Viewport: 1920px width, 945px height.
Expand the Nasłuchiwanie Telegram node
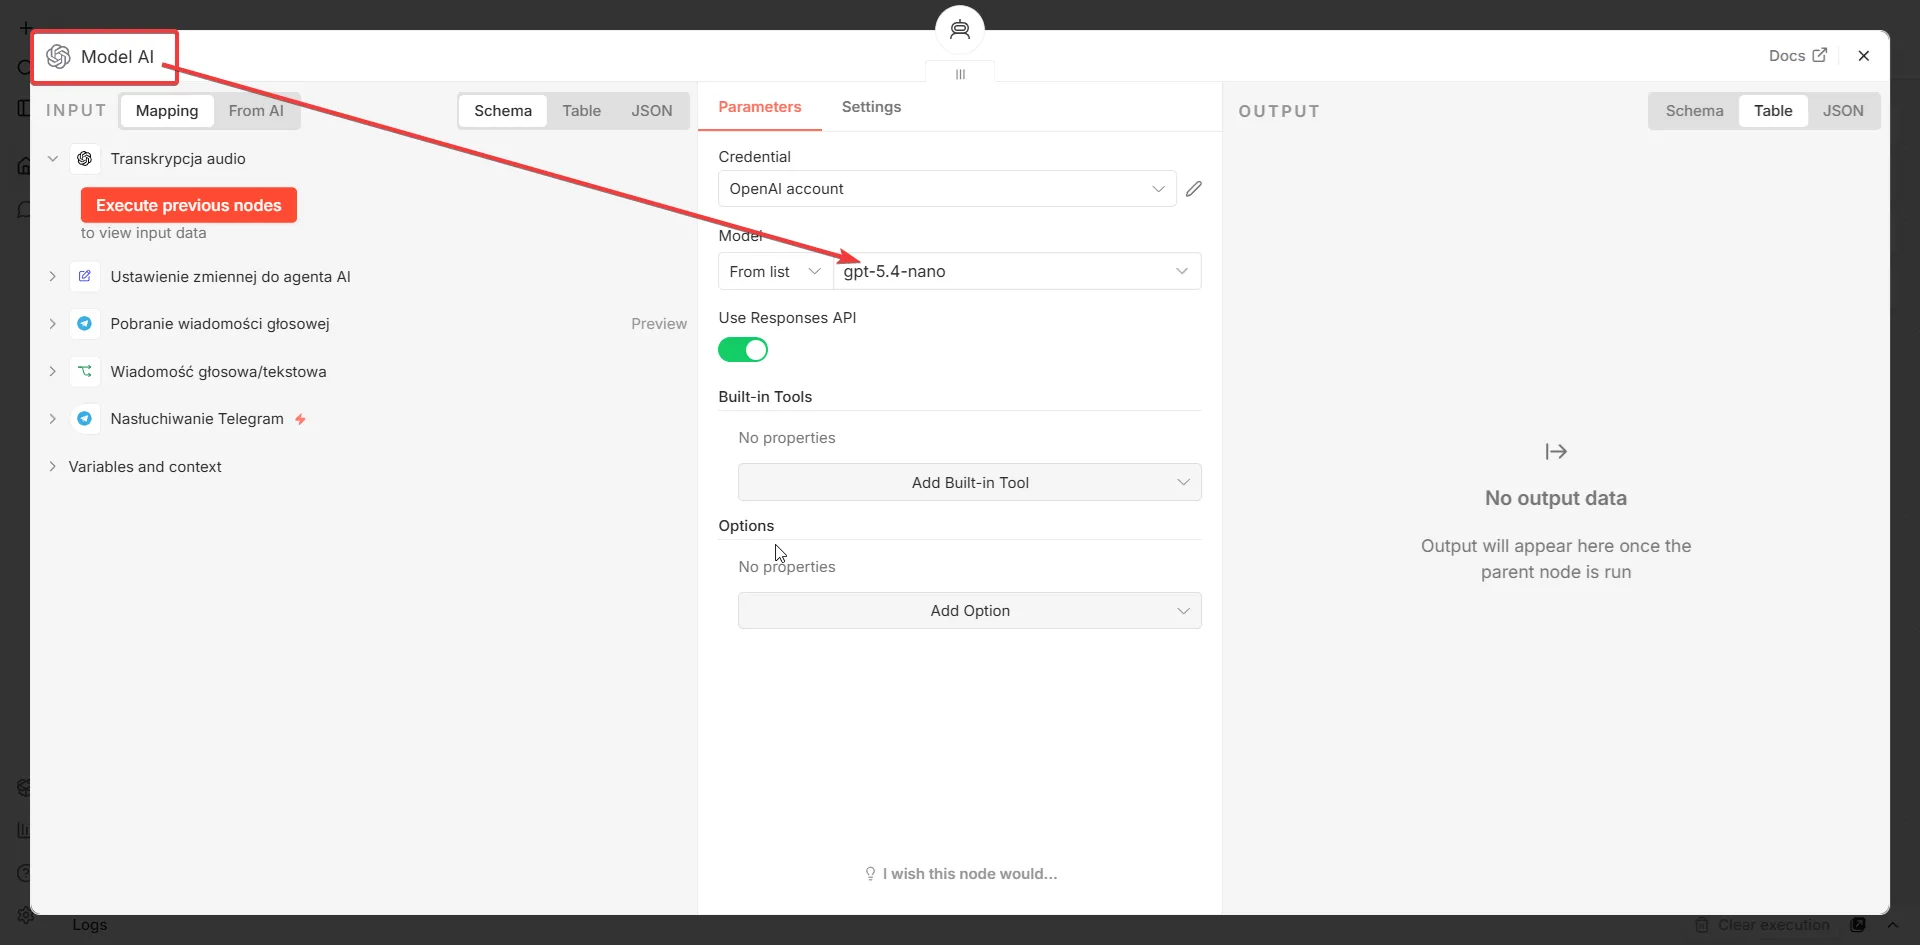pyautogui.click(x=53, y=419)
